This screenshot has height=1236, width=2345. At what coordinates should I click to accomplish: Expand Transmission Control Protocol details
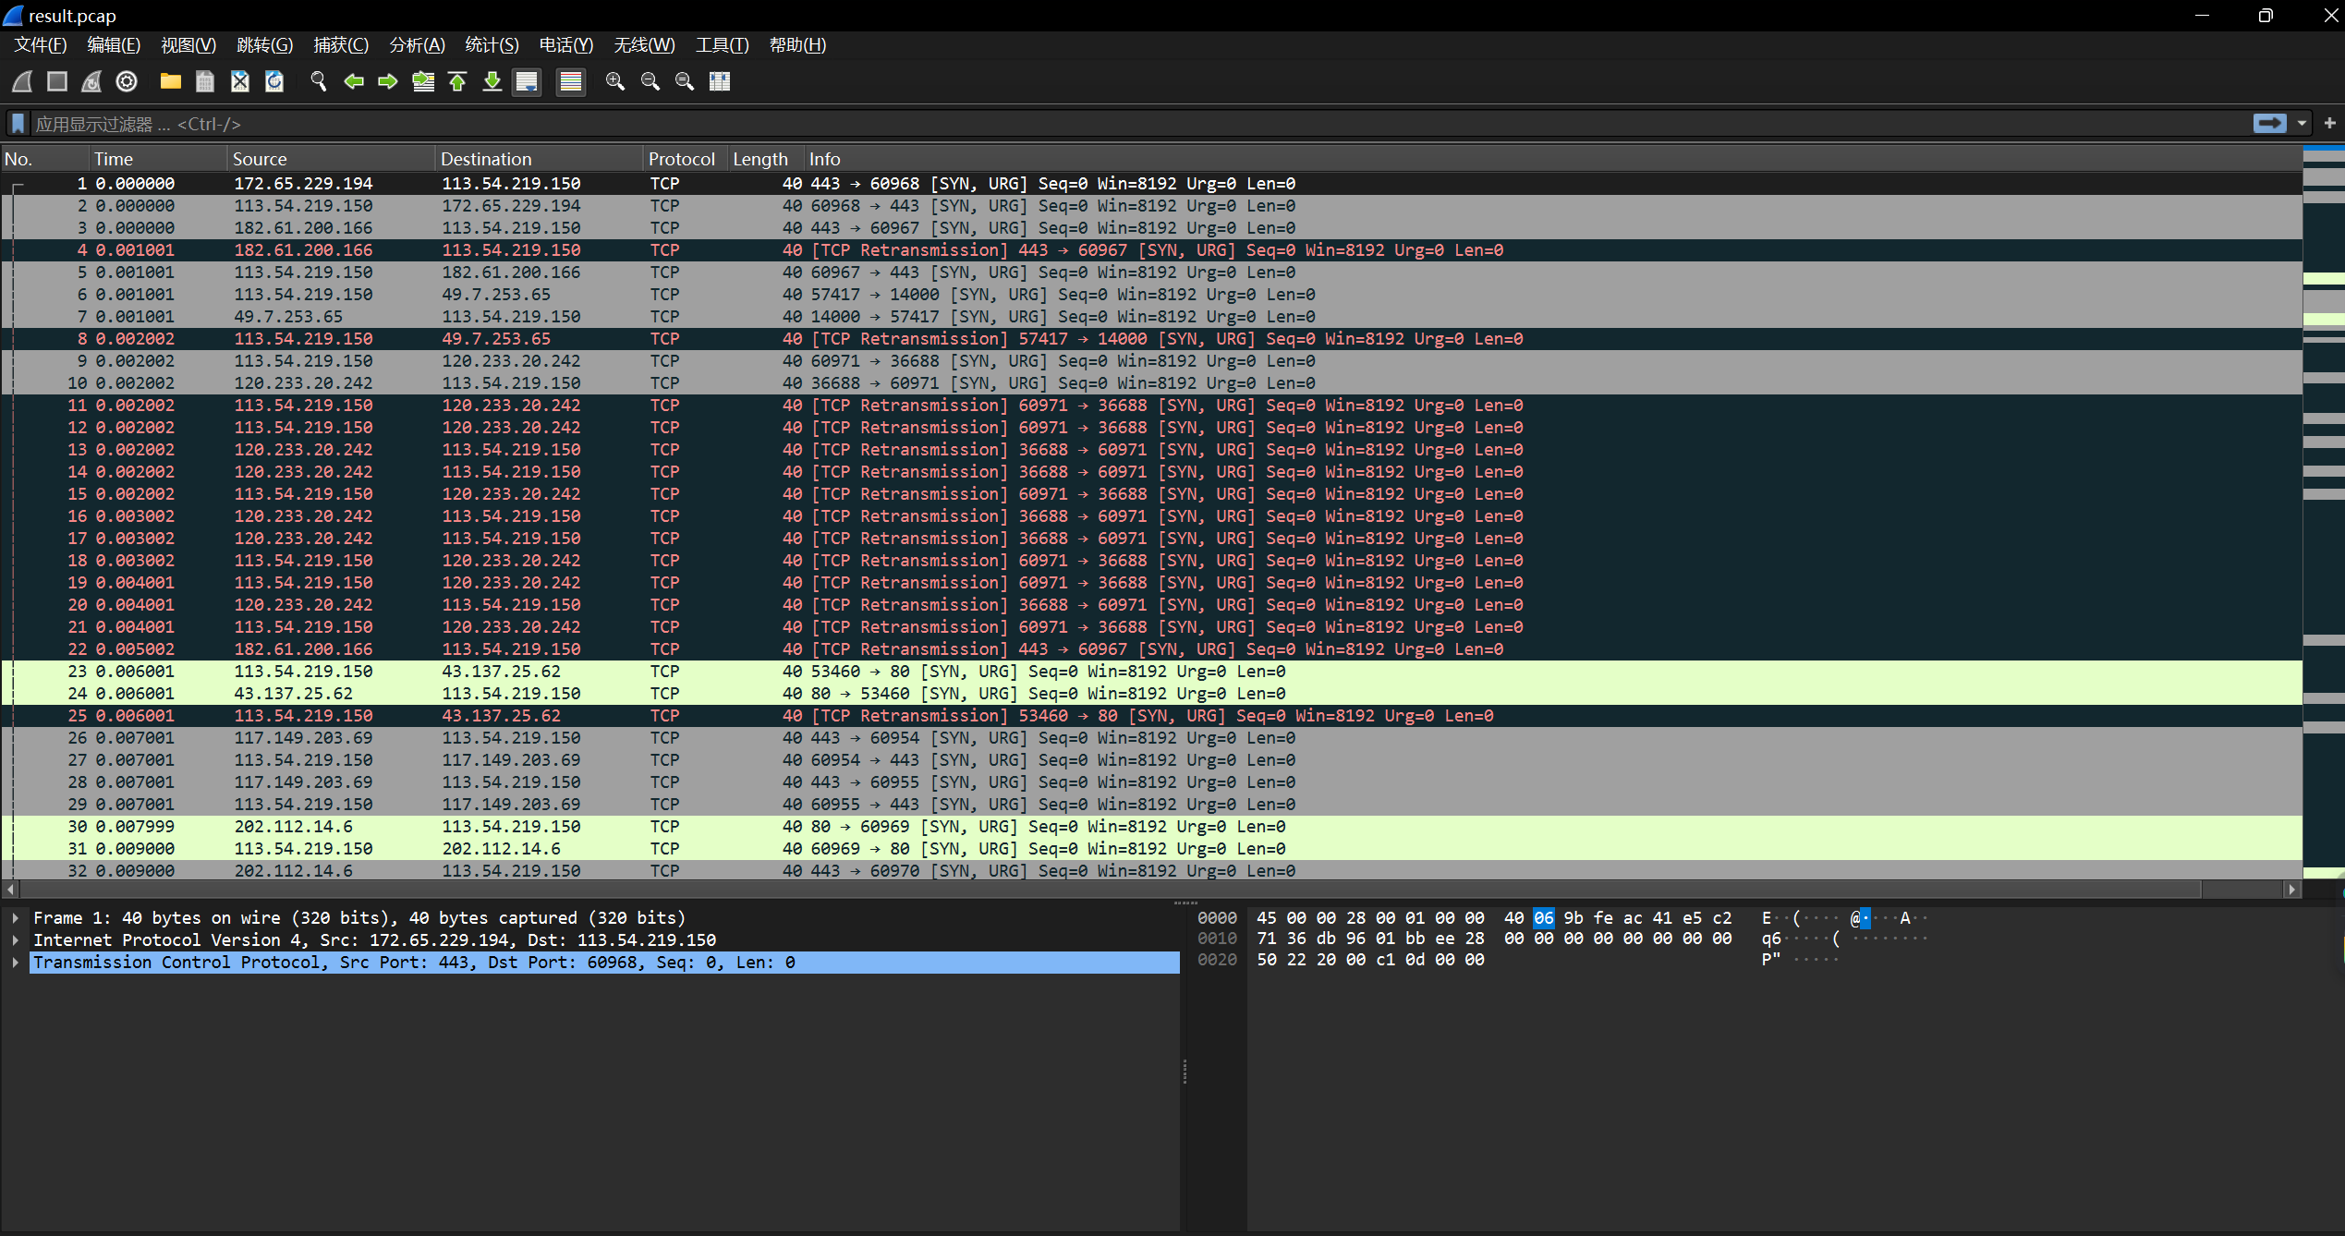point(15,962)
